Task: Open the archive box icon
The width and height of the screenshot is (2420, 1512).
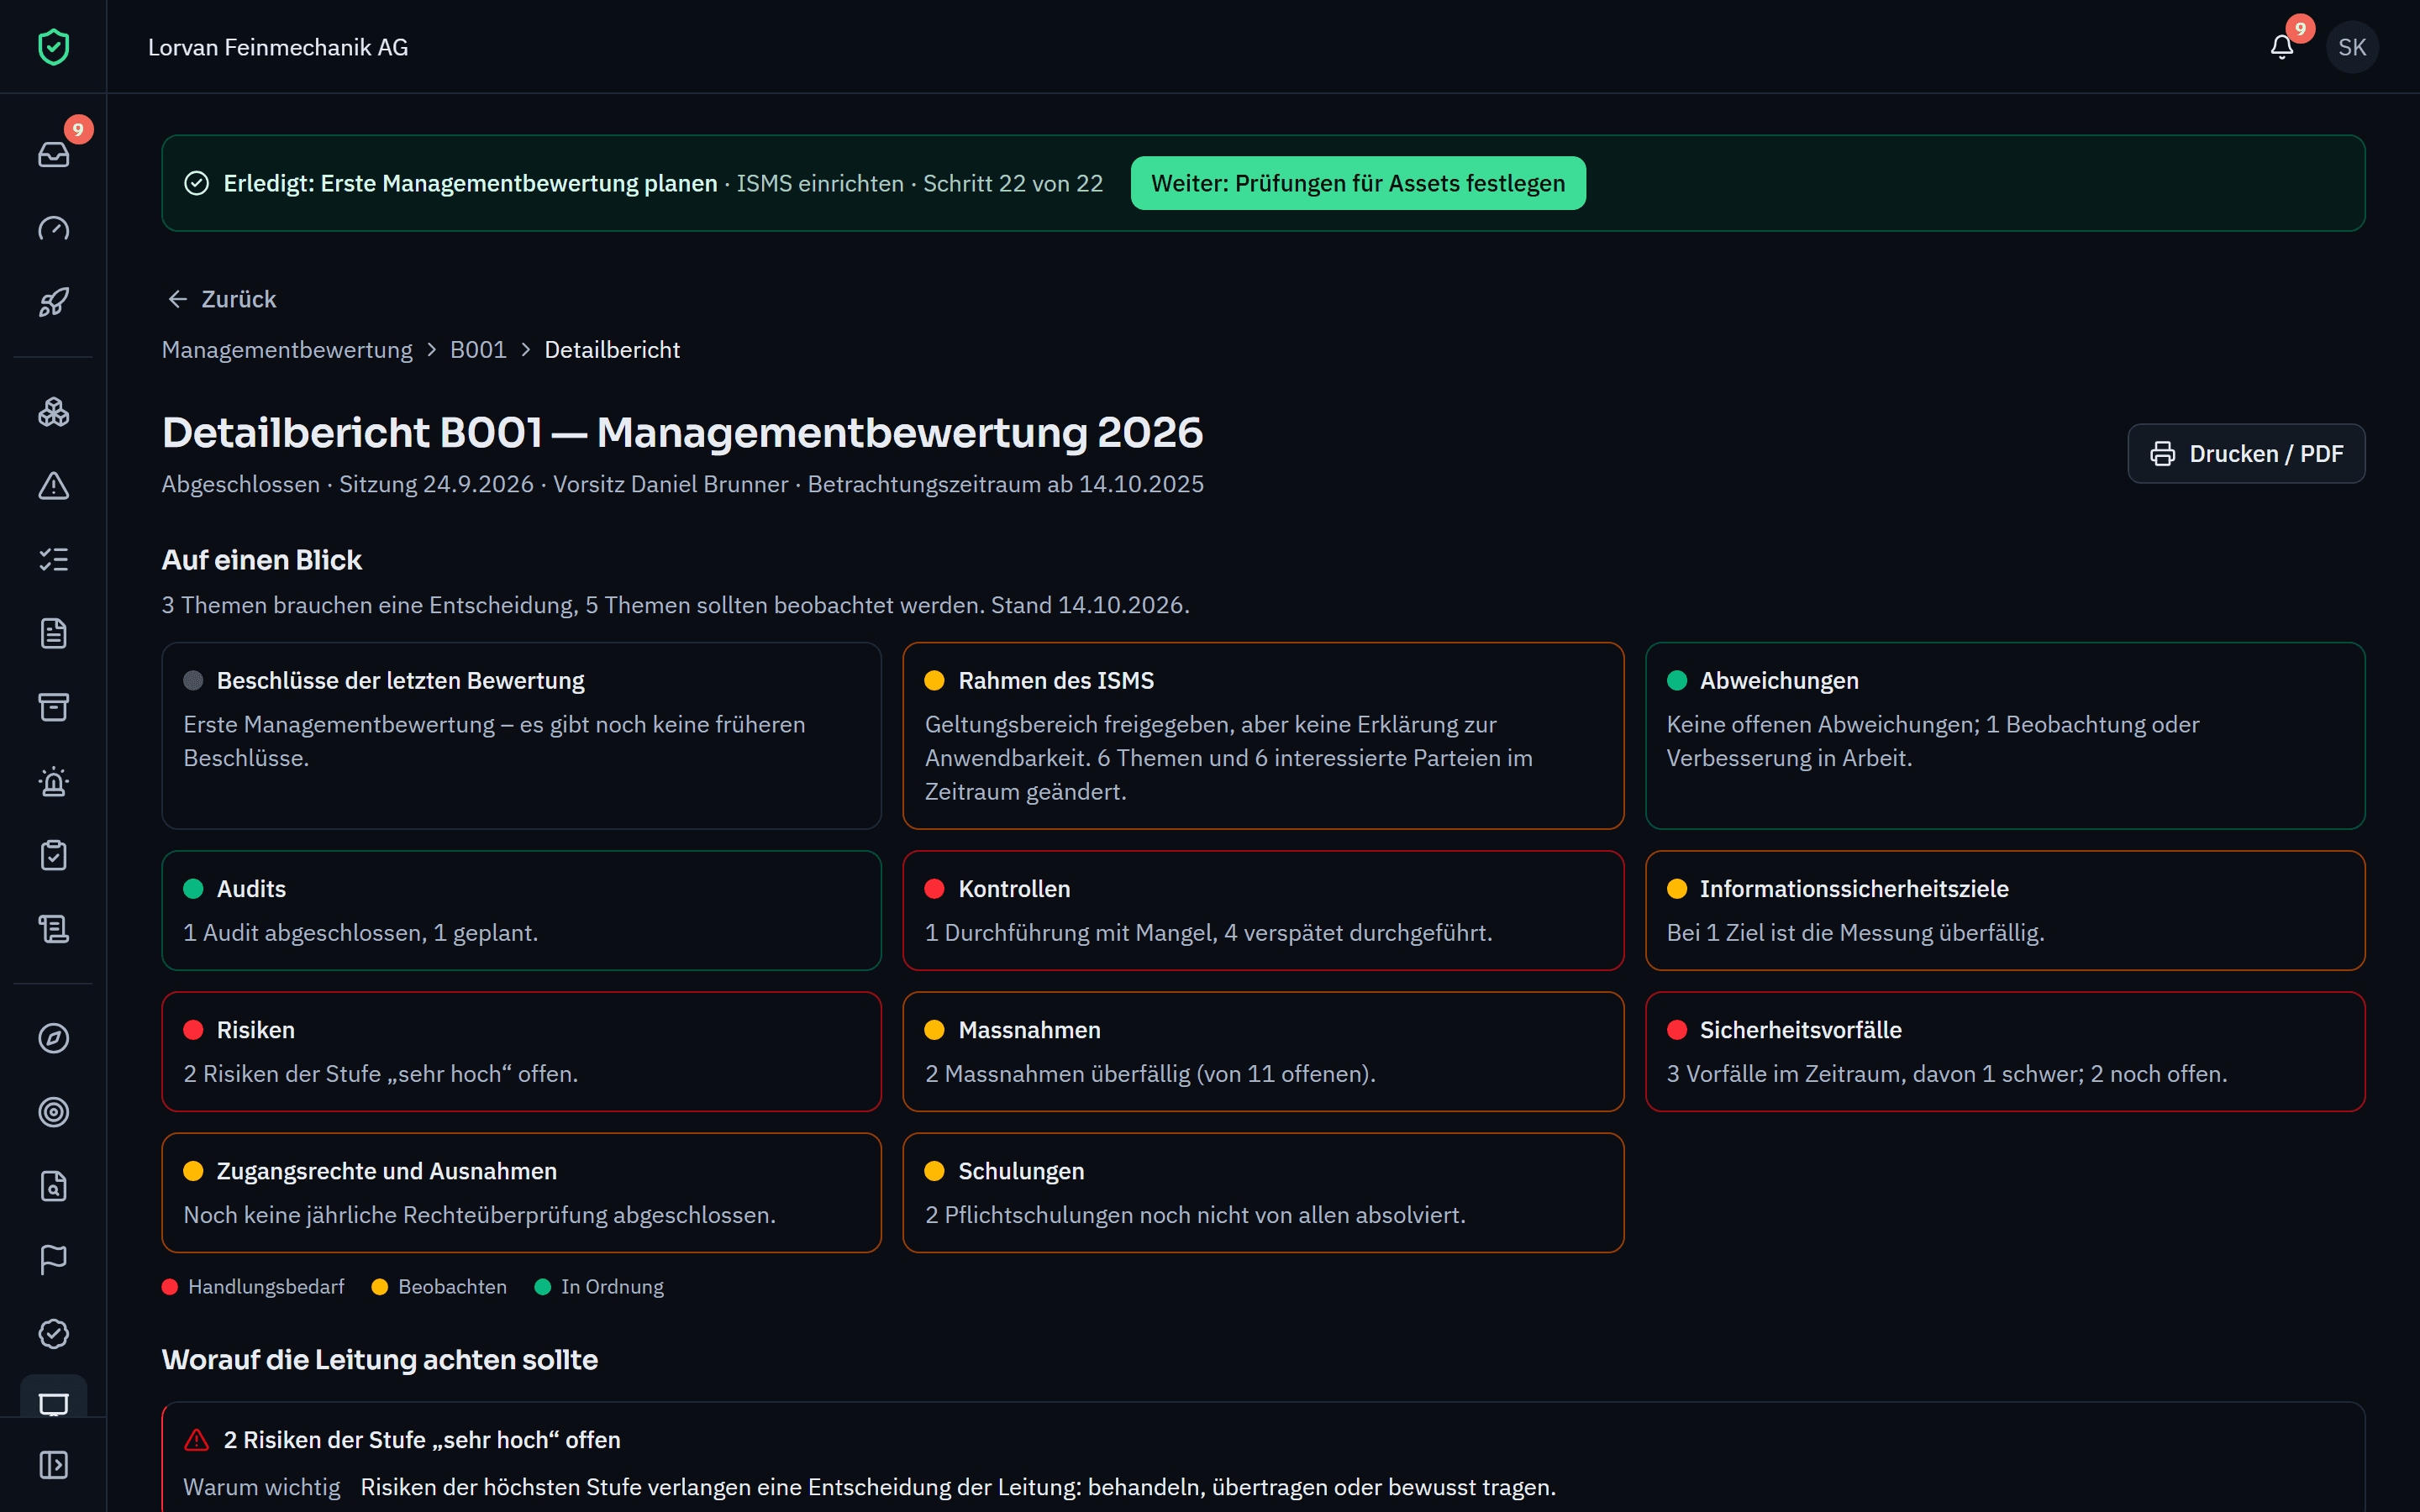Action: click(53, 707)
